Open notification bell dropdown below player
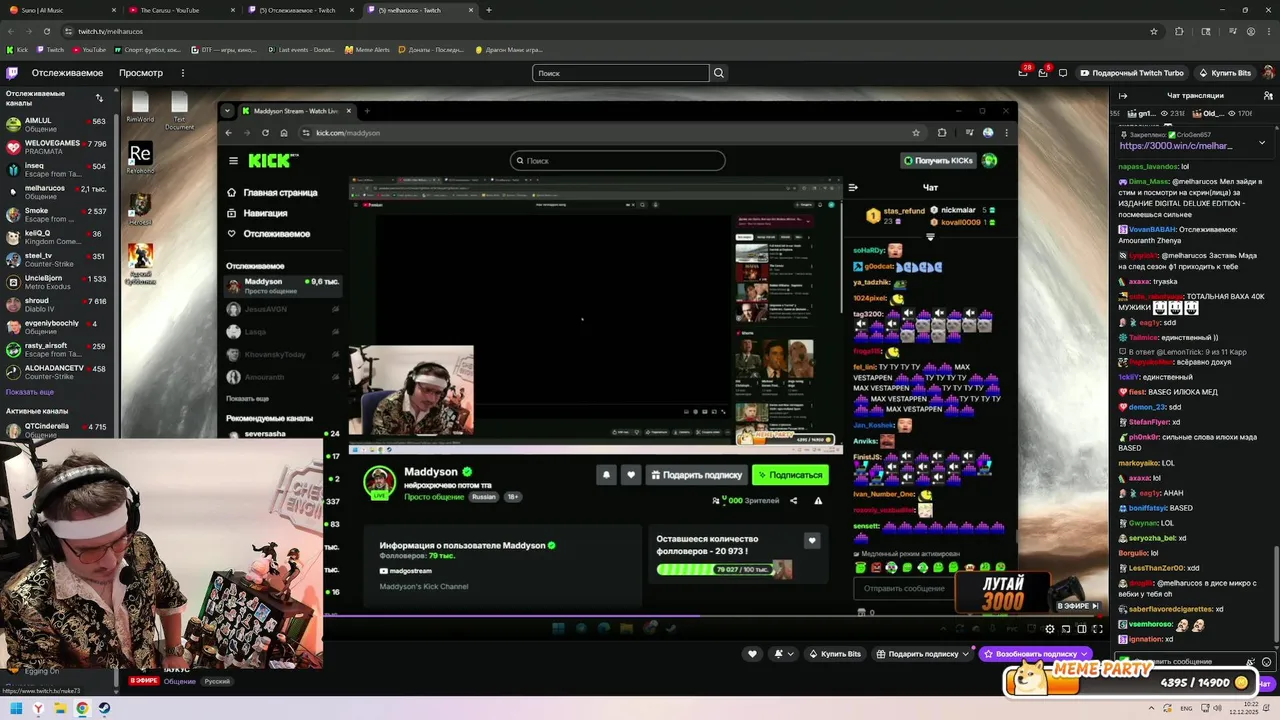 tap(783, 654)
